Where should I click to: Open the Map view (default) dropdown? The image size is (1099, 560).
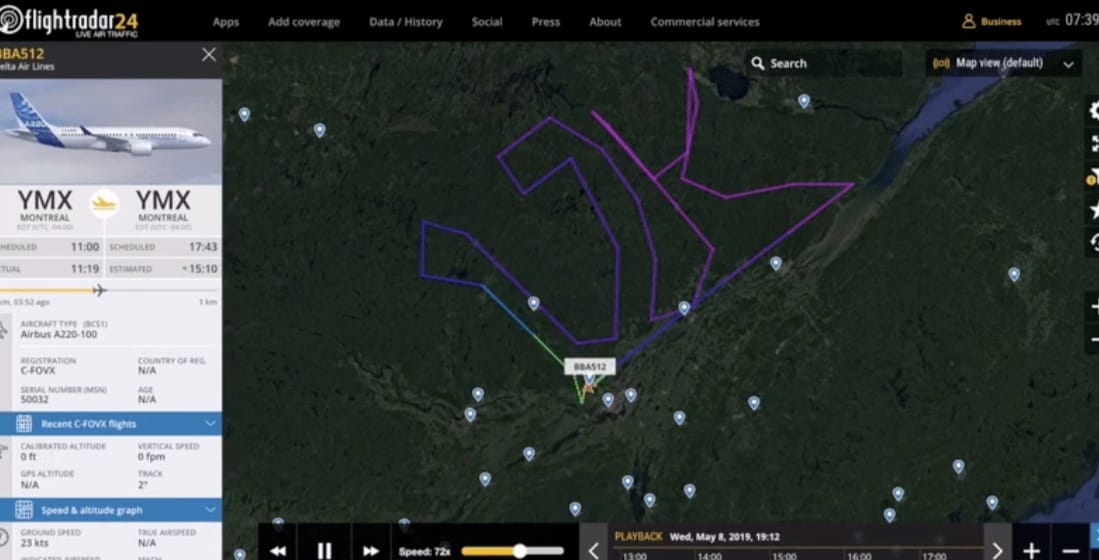(1003, 64)
